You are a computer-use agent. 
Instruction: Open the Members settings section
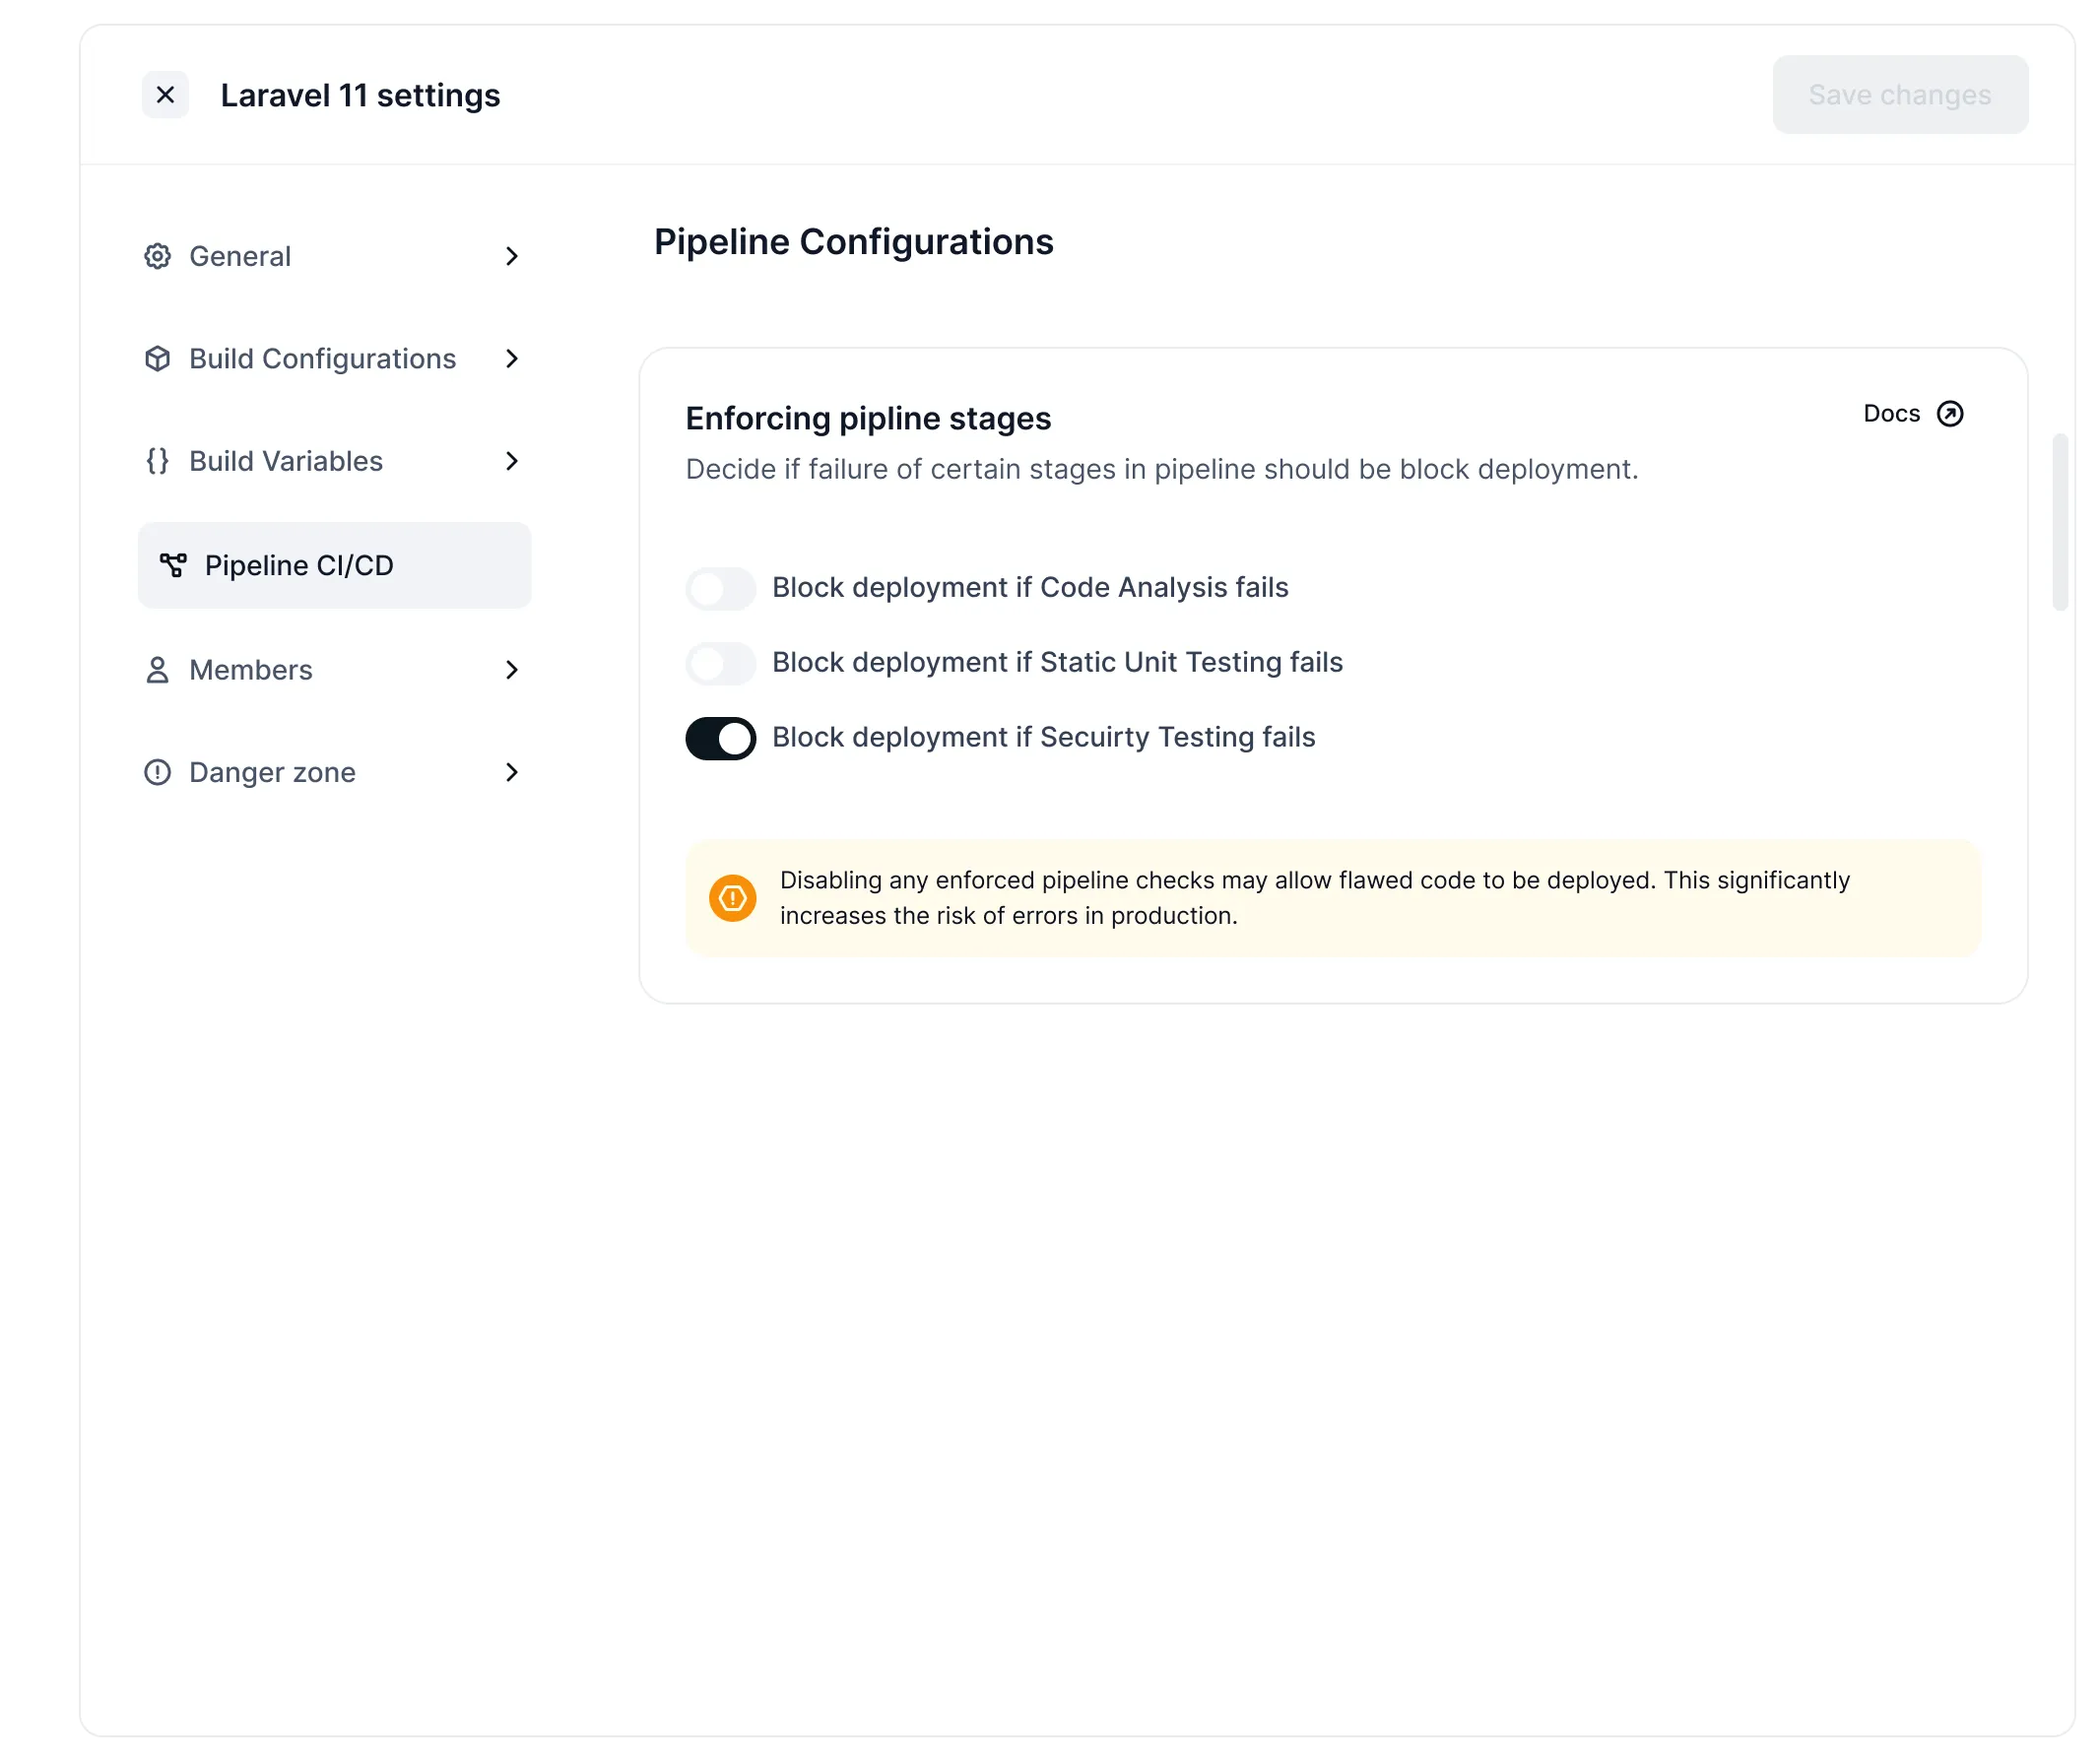[x=334, y=670]
